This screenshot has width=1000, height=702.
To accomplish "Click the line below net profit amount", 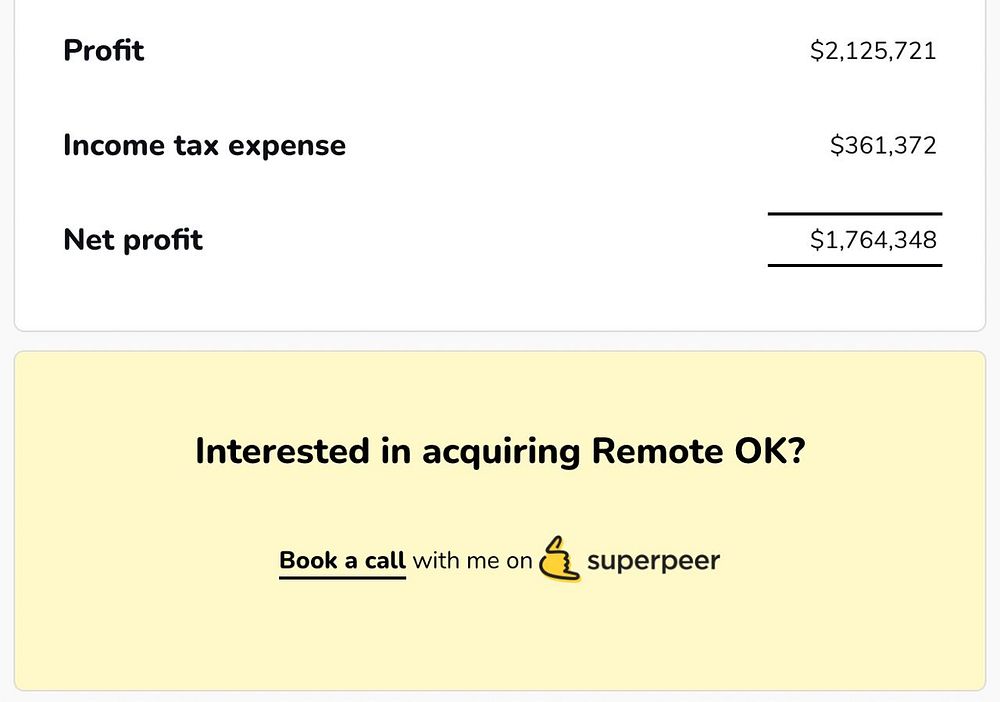I will (855, 265).
